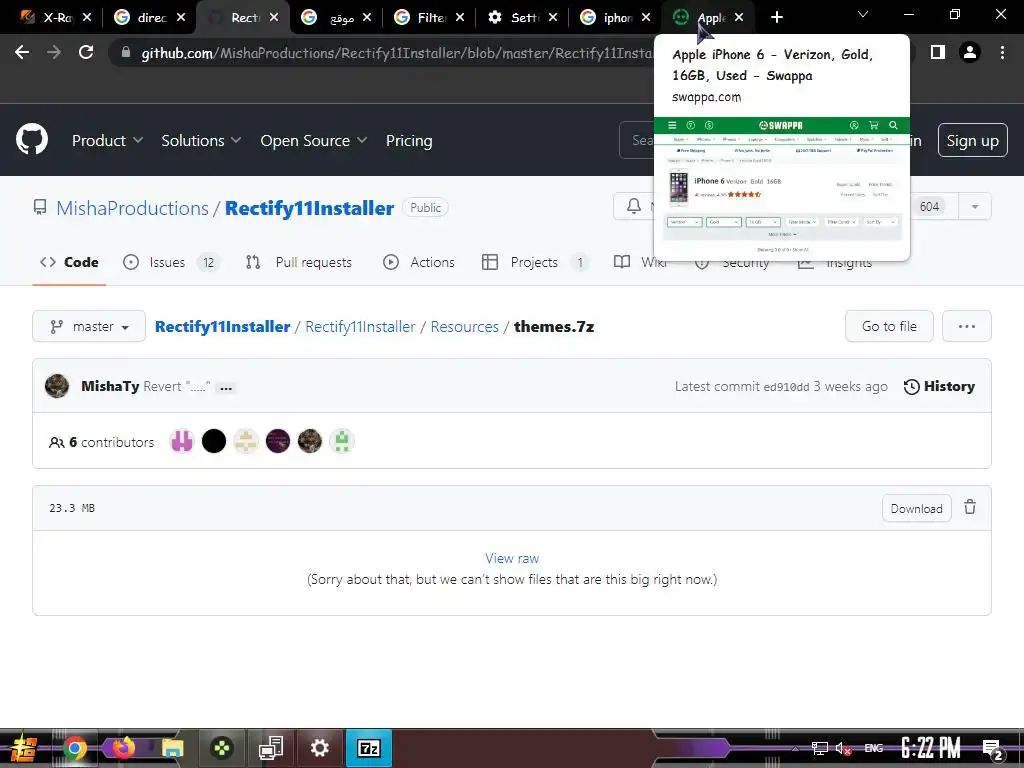Open Chrome three-dot menu
Screen dimensions: 1024x768
(x=1002, y=52)
